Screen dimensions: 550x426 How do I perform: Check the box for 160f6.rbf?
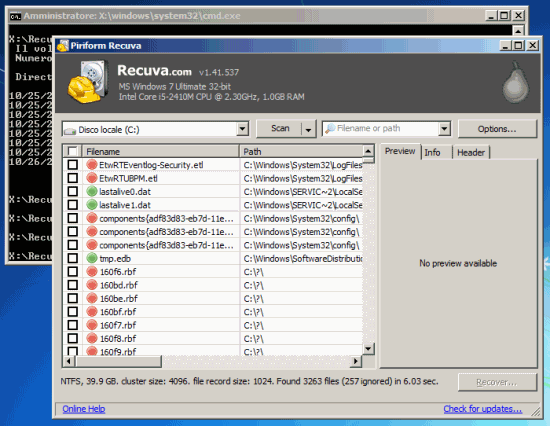pyautogui.click(x=73, y=272)
